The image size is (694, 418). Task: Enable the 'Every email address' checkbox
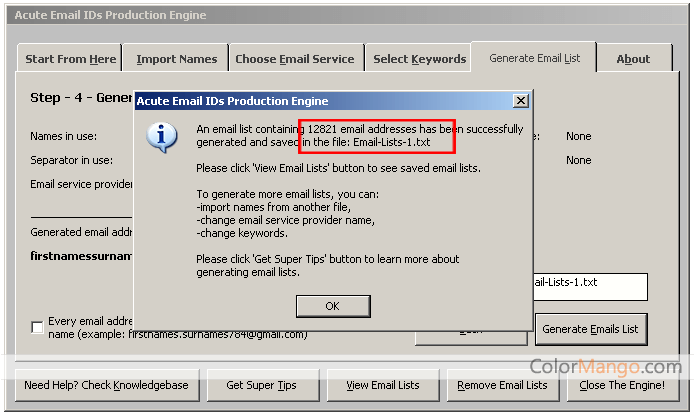tap(38, 327)
